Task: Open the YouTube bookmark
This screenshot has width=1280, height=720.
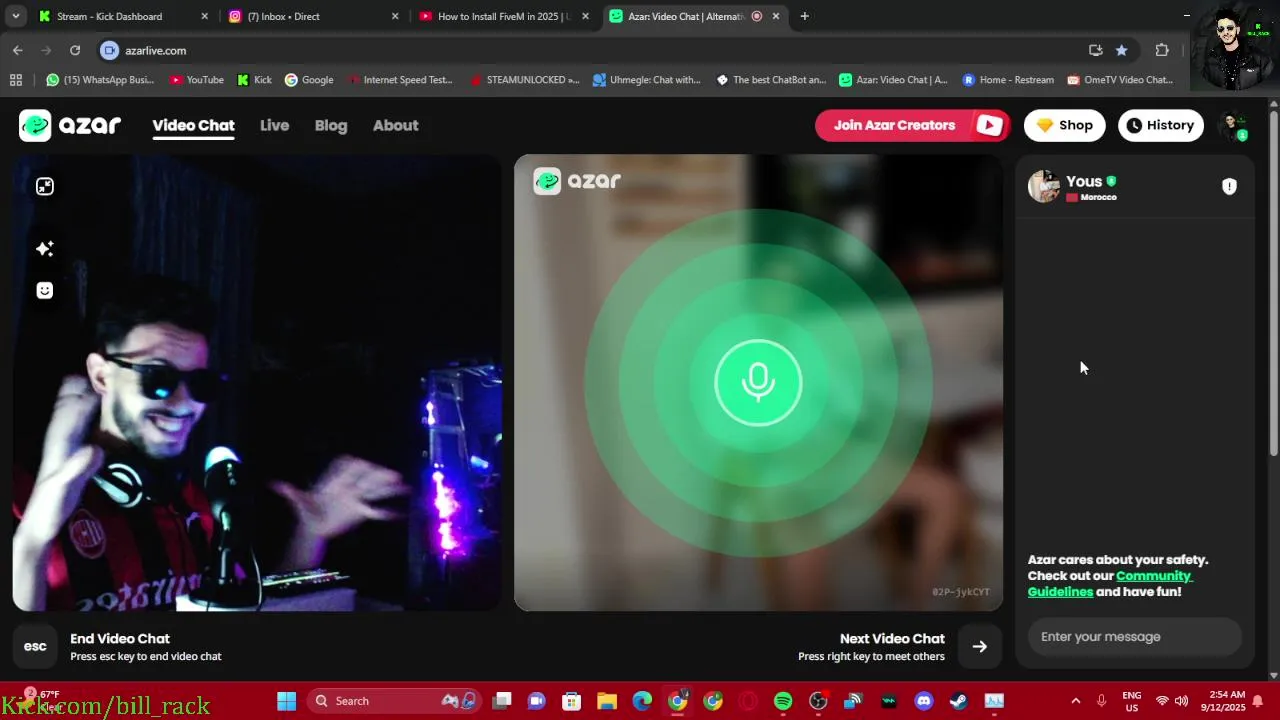Action: [x=196, y=80]
